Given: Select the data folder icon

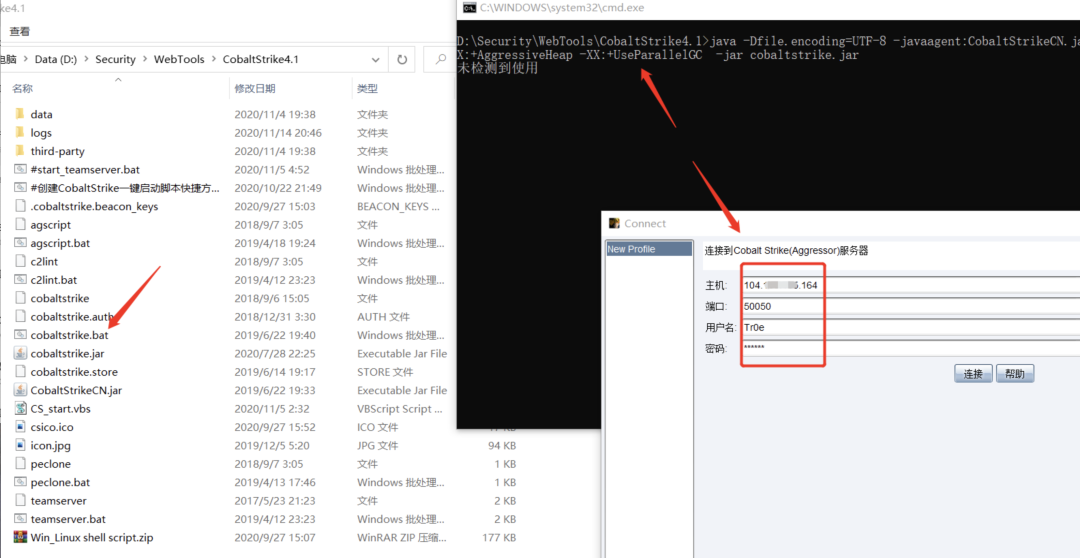Looking at the screenshot, I should pyautogui.click(x=20, y=114).
